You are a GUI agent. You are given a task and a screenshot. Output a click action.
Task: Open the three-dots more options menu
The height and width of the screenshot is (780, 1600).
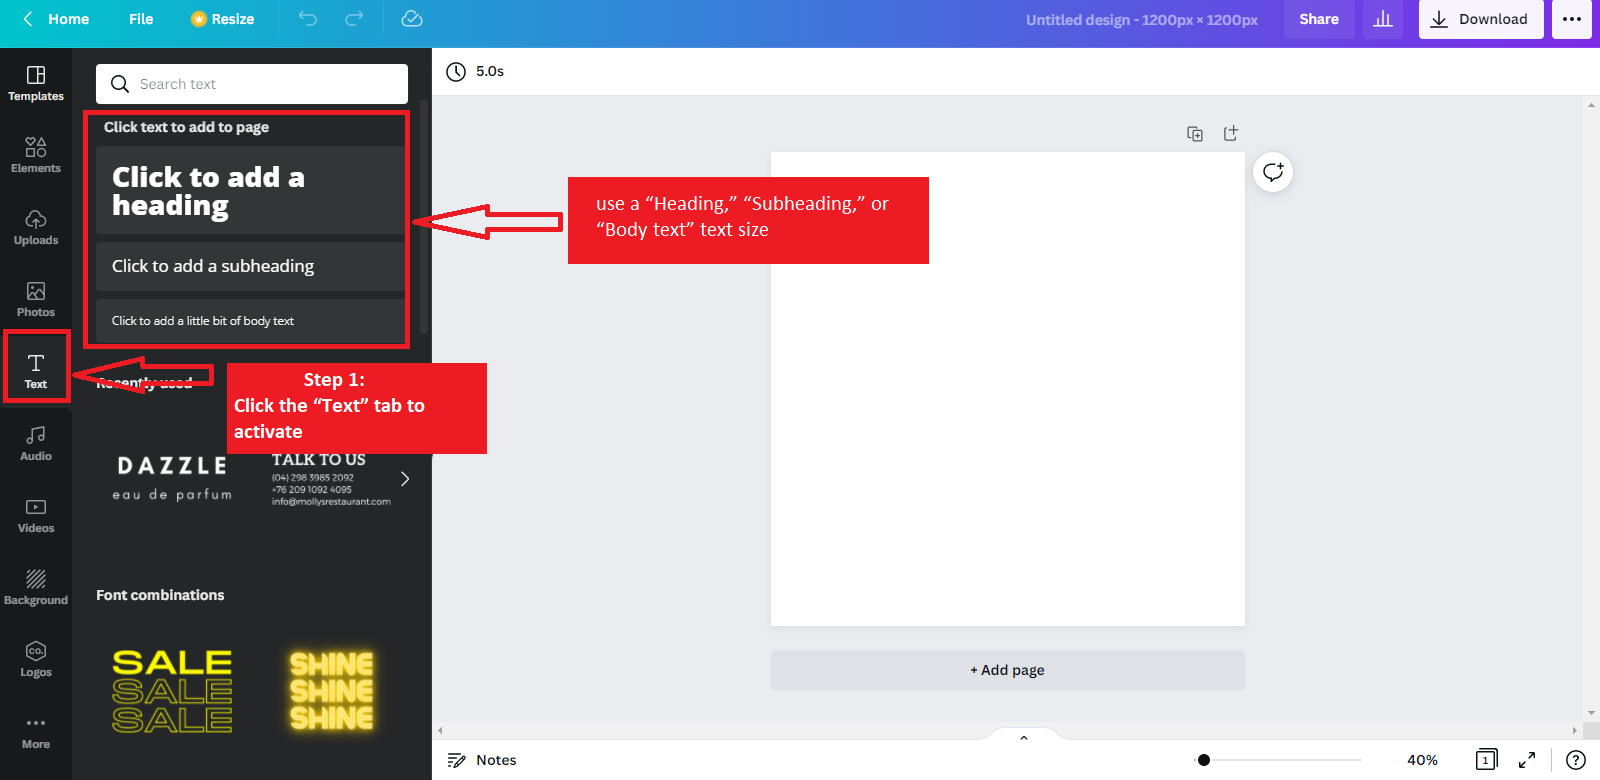coord(1571,19)
